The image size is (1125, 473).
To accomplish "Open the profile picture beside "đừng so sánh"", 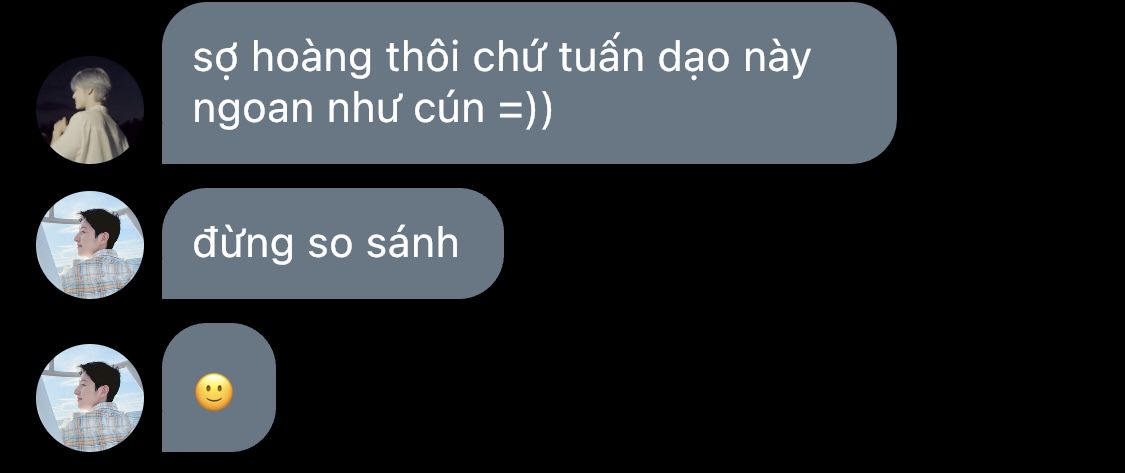I will (90, 244).
